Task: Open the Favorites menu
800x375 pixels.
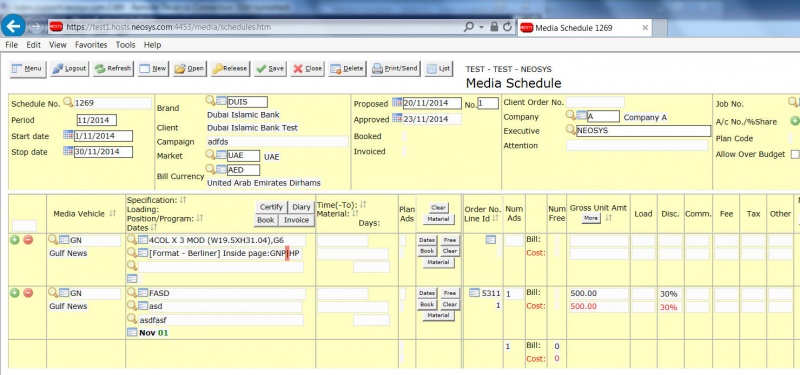Action: tap(91, 45)
